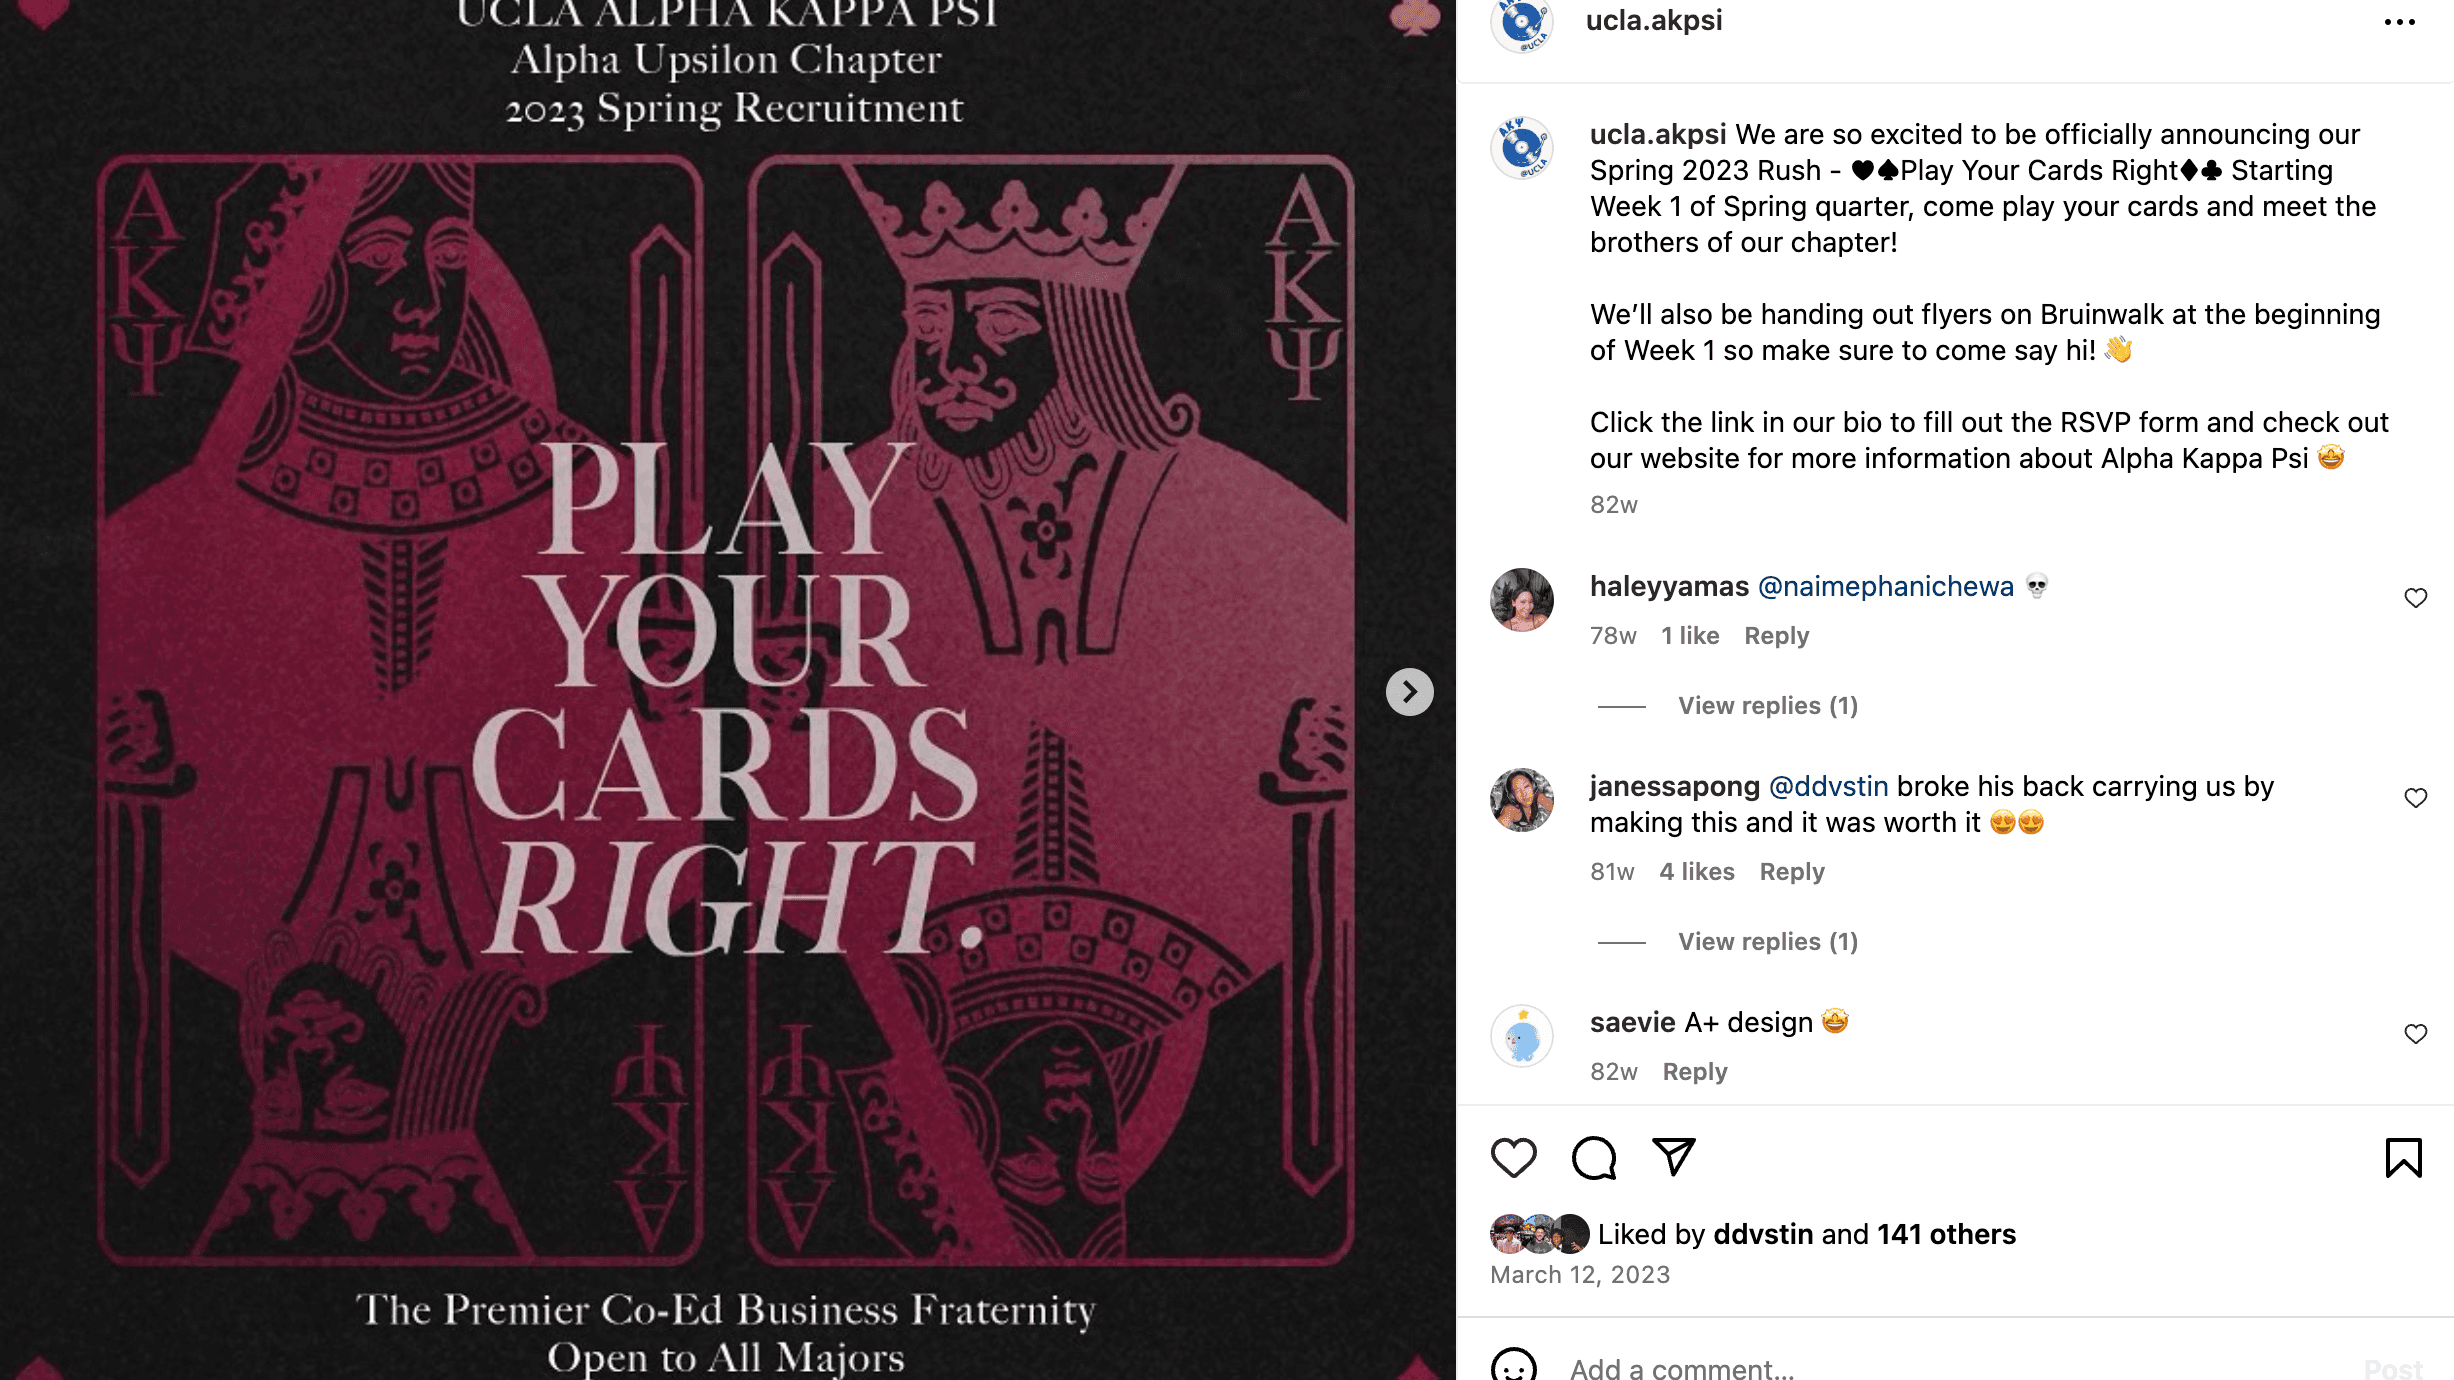
Task: Reply to saevie's comment
Action: pos(1694,1072)
